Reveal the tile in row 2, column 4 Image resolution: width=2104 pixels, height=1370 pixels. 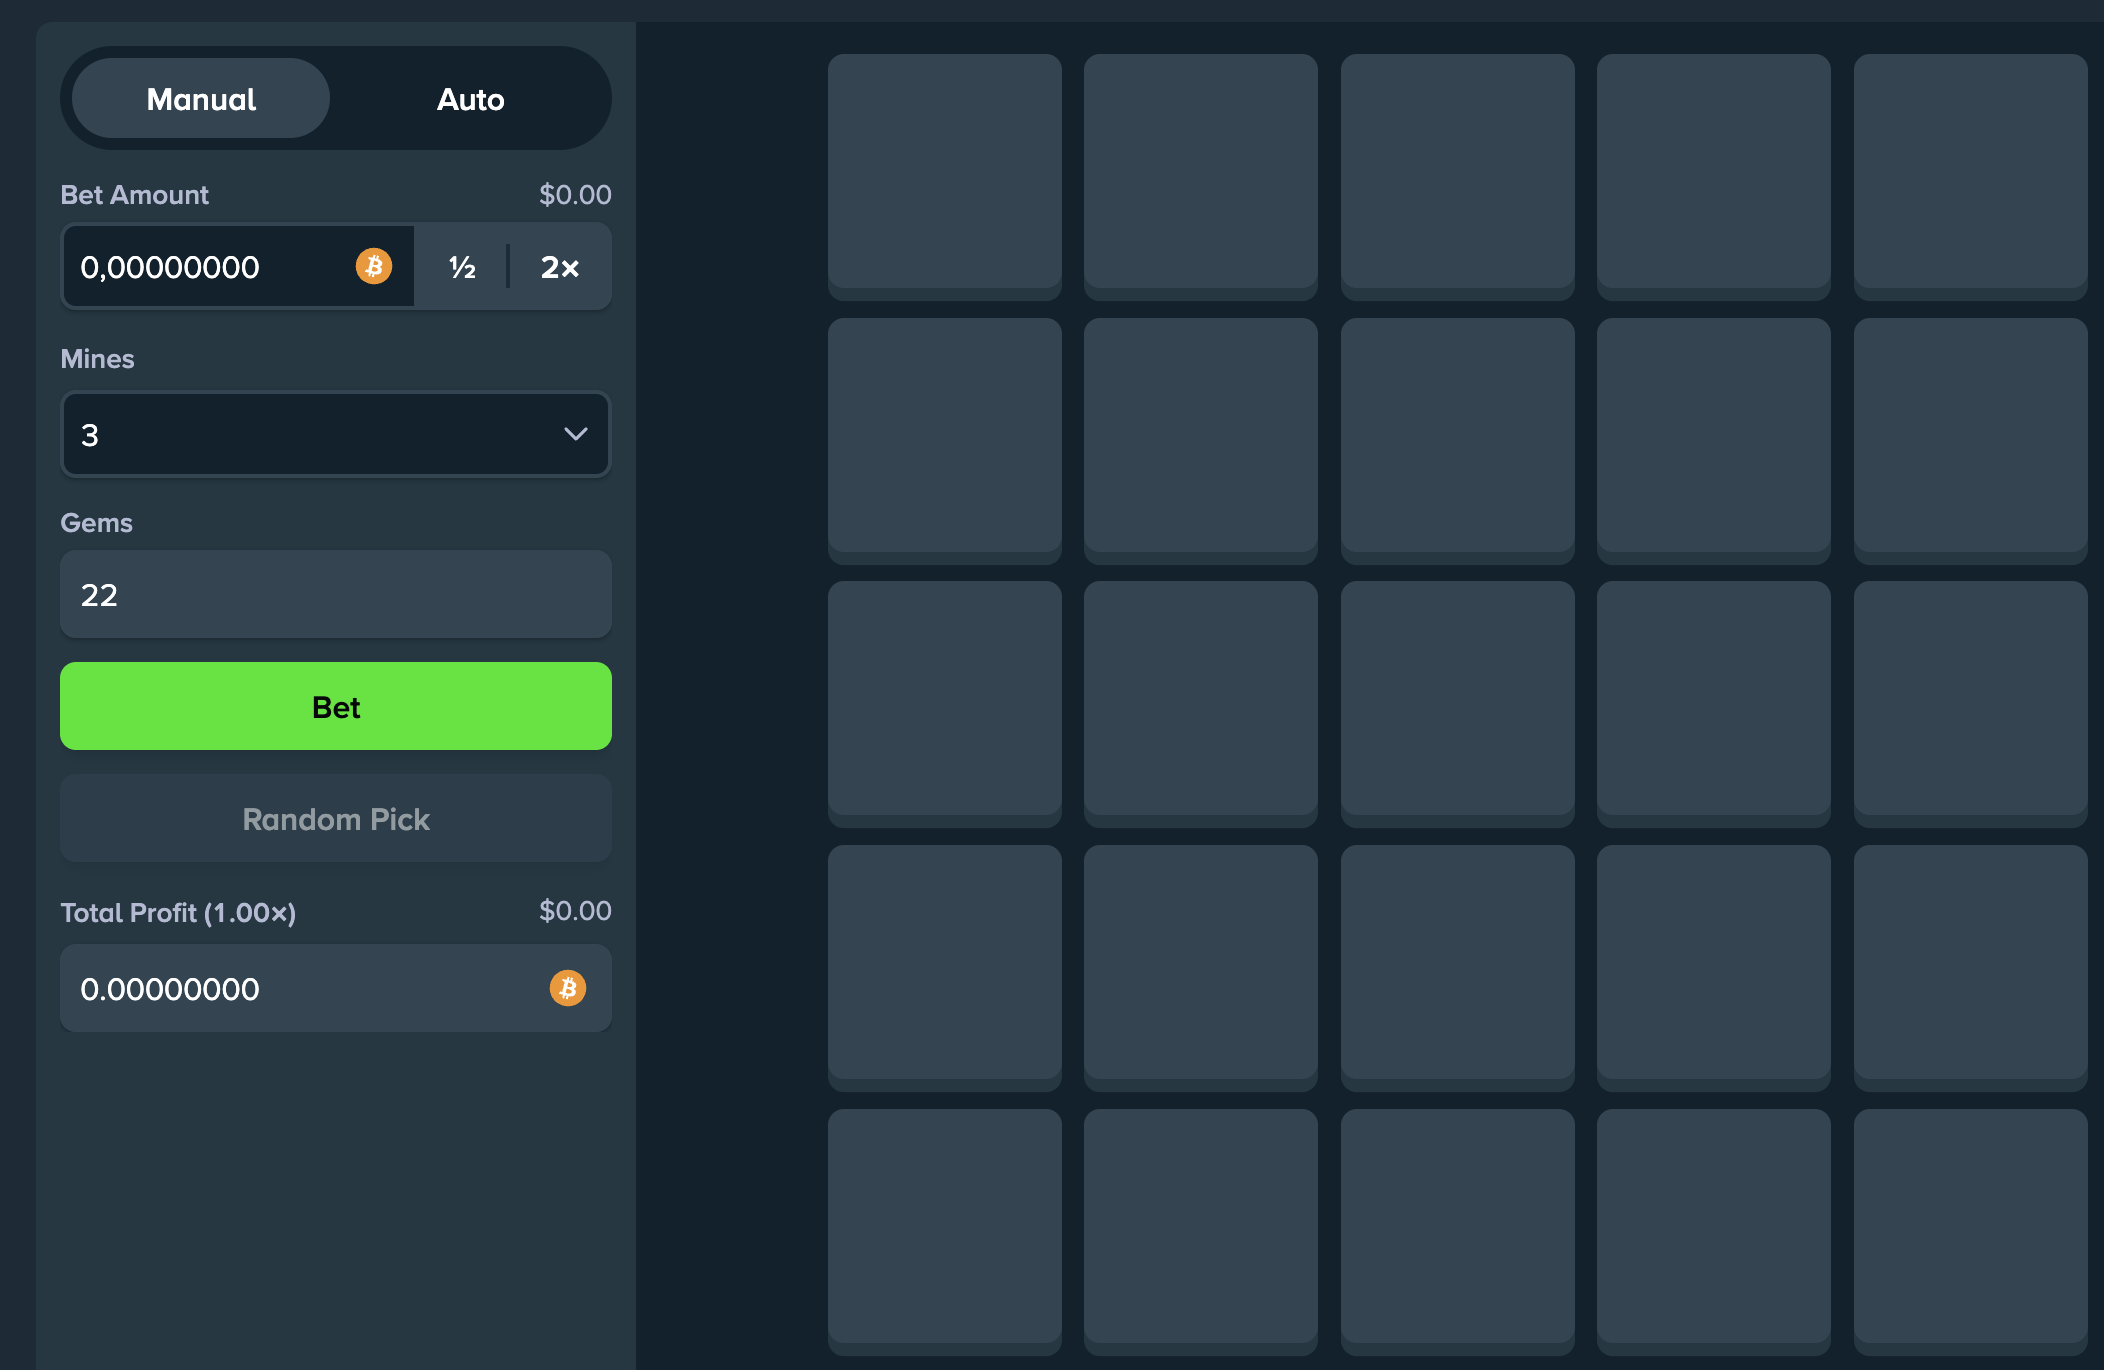[x=1714, y=440]
